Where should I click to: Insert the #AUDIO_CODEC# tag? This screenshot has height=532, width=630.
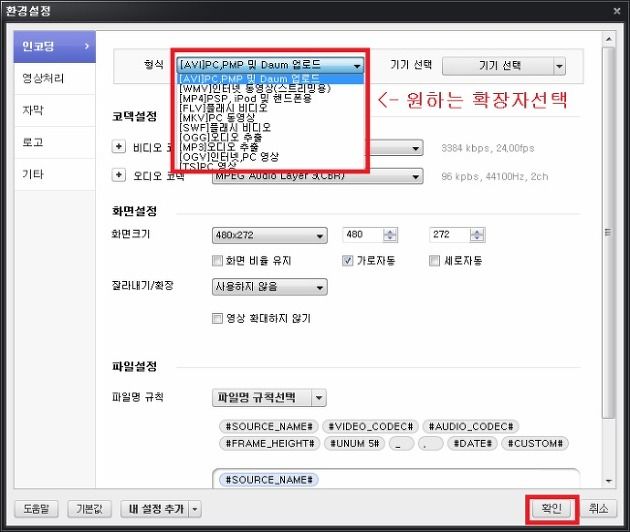(x=471, y=426)
